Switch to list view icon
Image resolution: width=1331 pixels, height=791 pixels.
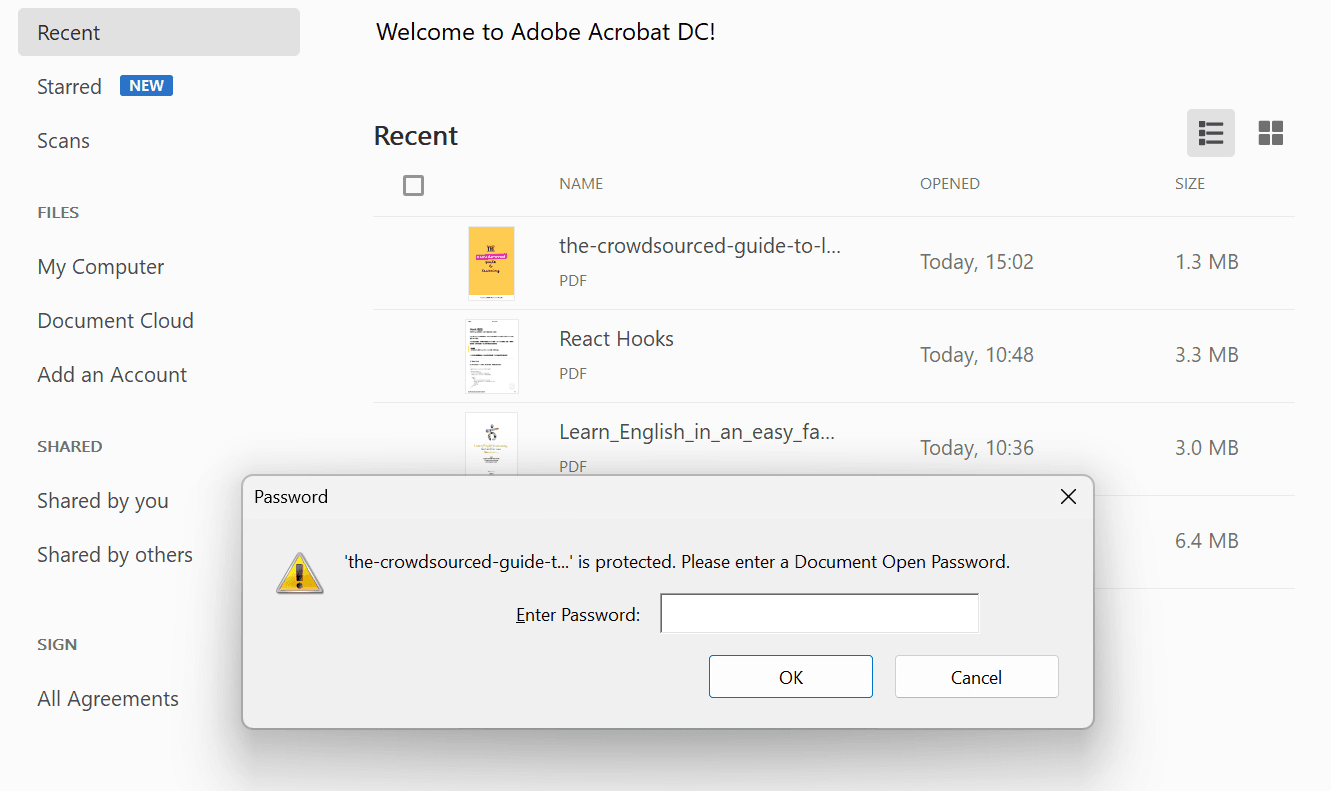point(1211,133)
